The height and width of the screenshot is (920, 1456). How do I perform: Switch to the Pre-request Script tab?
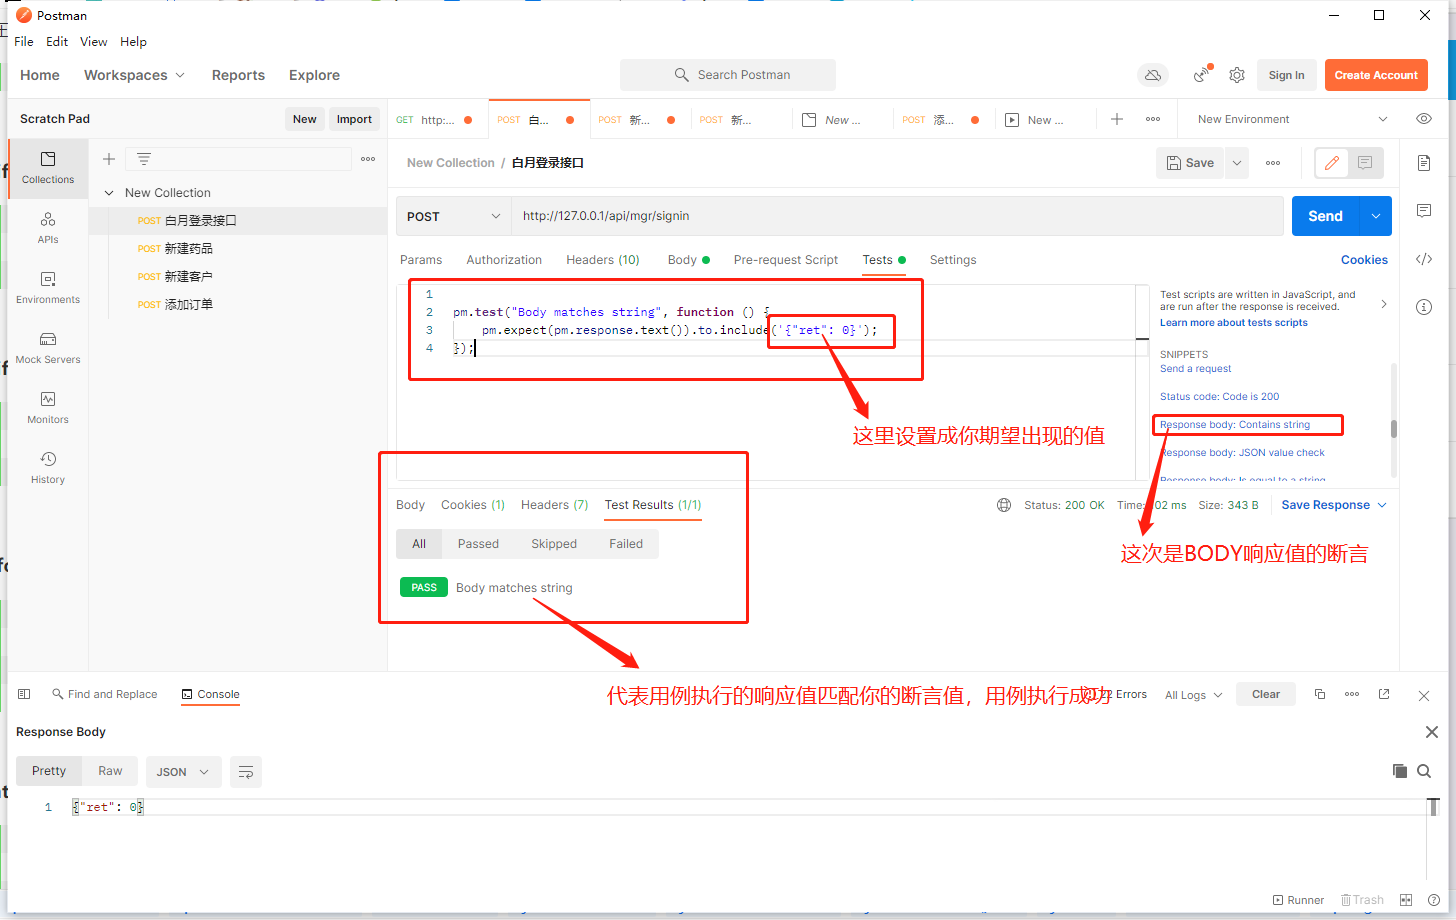786,260
